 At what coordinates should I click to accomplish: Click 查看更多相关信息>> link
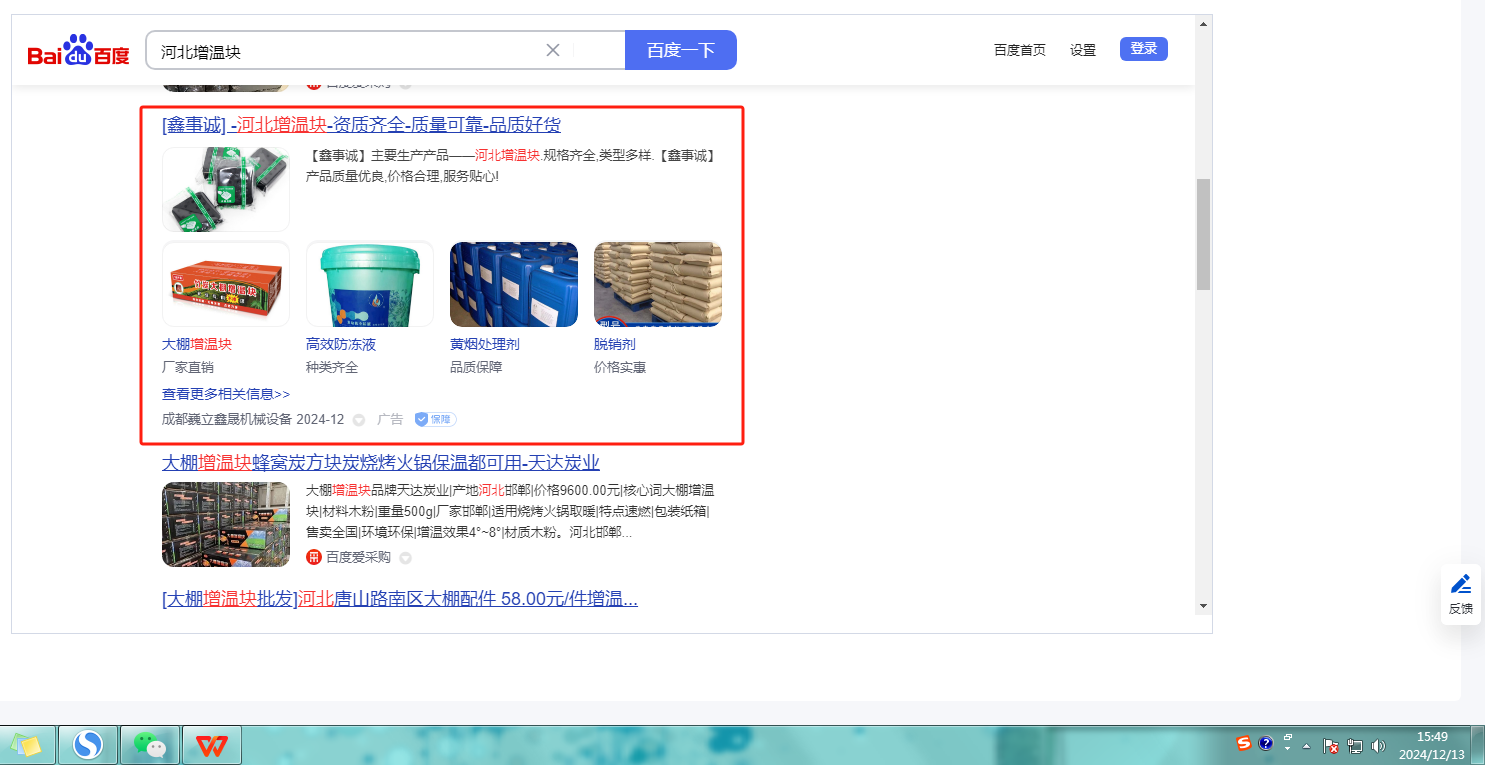click(x=226, y=394)
